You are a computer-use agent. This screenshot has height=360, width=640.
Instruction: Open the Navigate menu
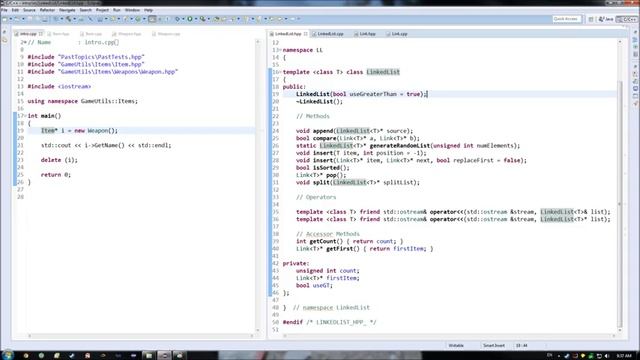[67, 10]
